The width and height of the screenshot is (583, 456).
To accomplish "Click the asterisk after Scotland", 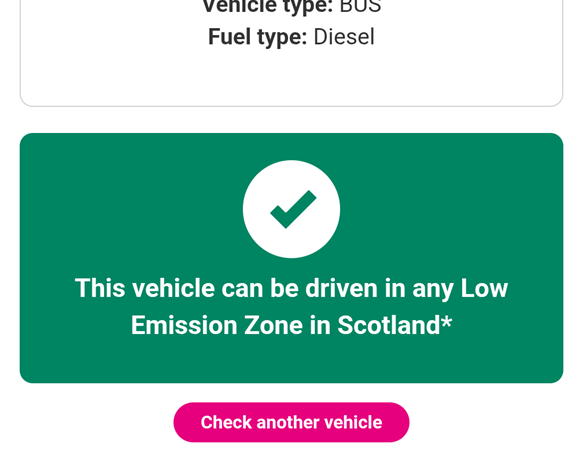I will pyautogui.click(x=447, y=321).
